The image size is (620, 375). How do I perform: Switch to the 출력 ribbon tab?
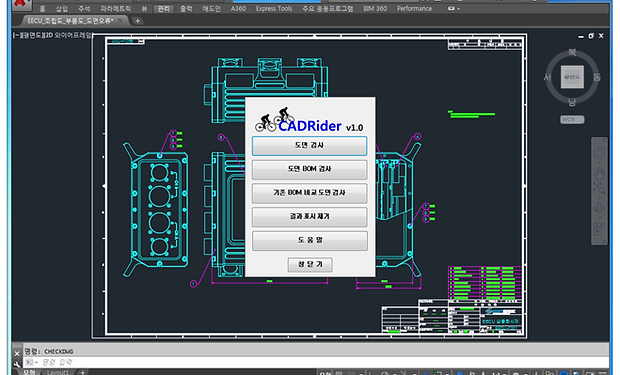[186, 8]
